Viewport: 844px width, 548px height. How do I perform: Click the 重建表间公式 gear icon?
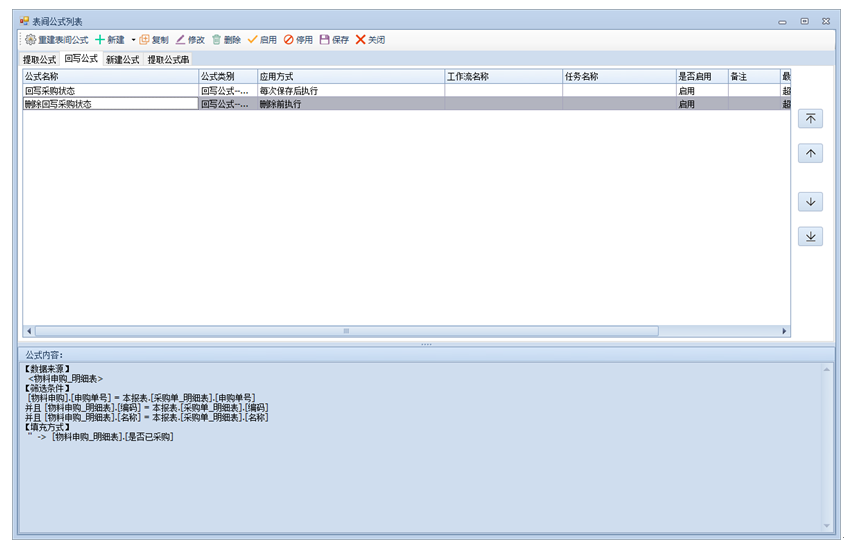(x=30, y=40)
